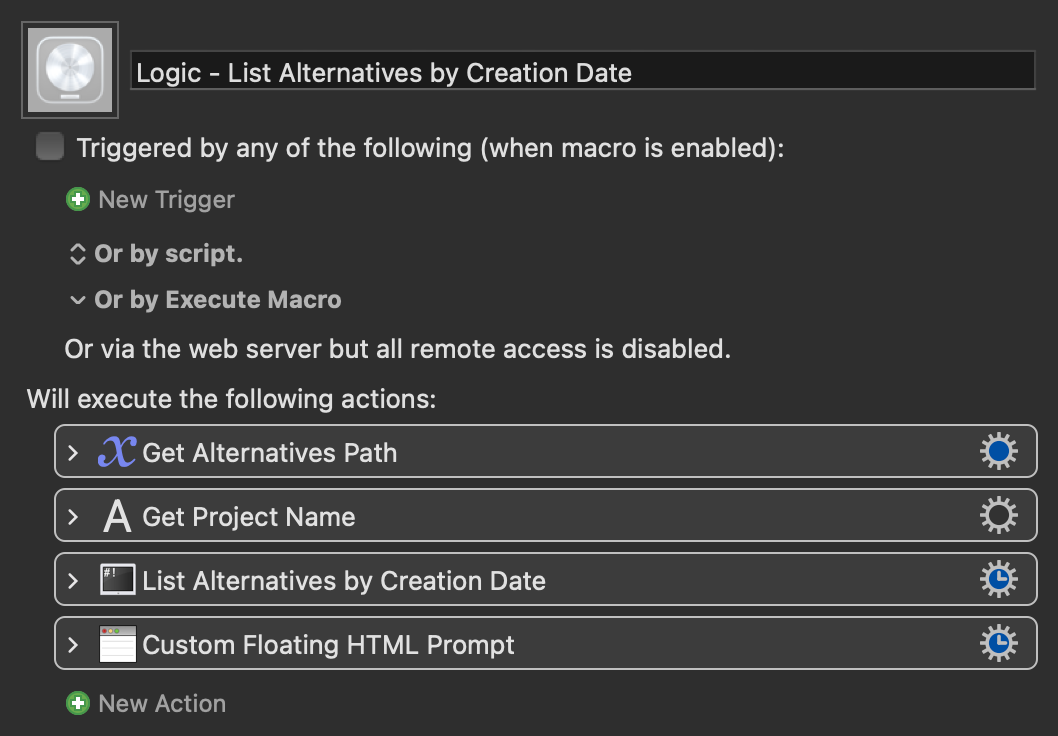The height and width of the screenshot is (736, 1058).
Task: Collapse the Or by Execute Macro section
Action: click(x=78, y=300)
